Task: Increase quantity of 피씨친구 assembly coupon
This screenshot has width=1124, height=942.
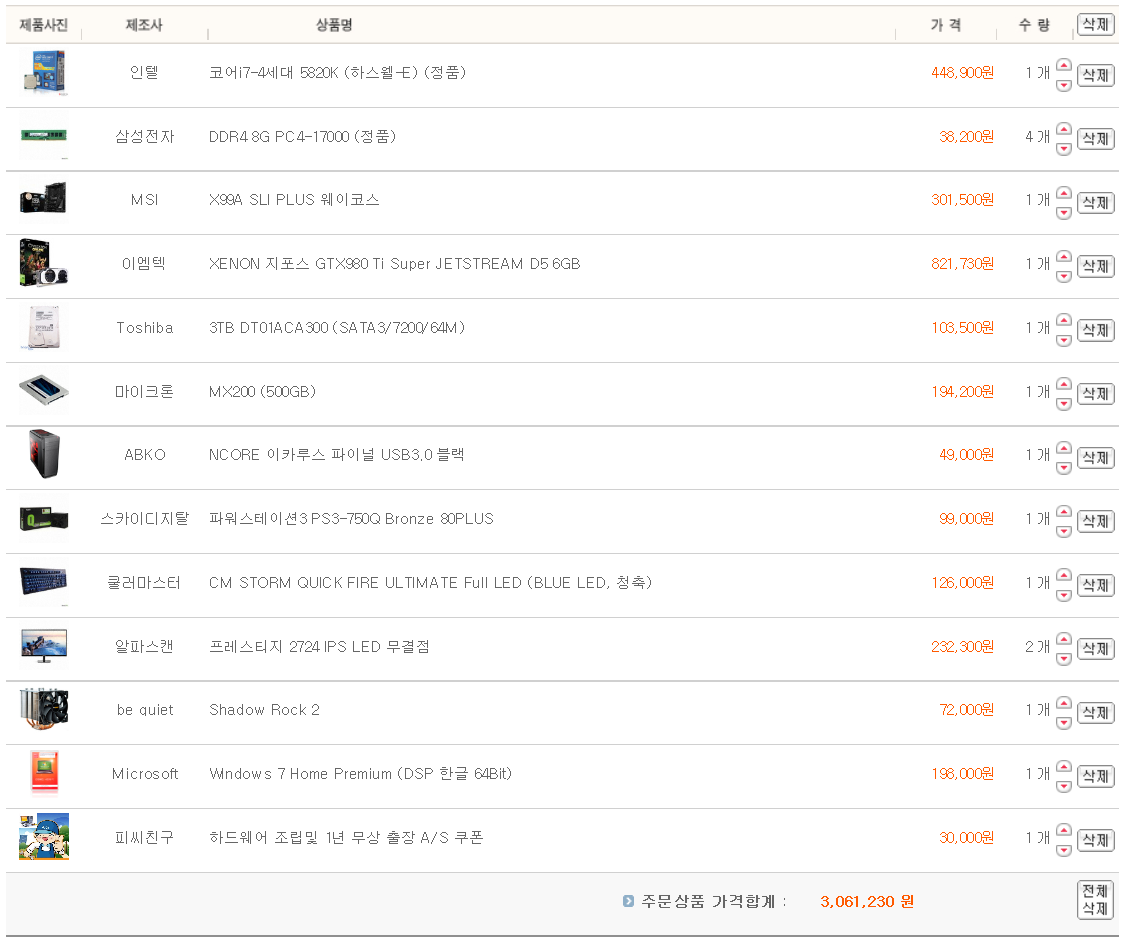Action: pos(1064,830)
